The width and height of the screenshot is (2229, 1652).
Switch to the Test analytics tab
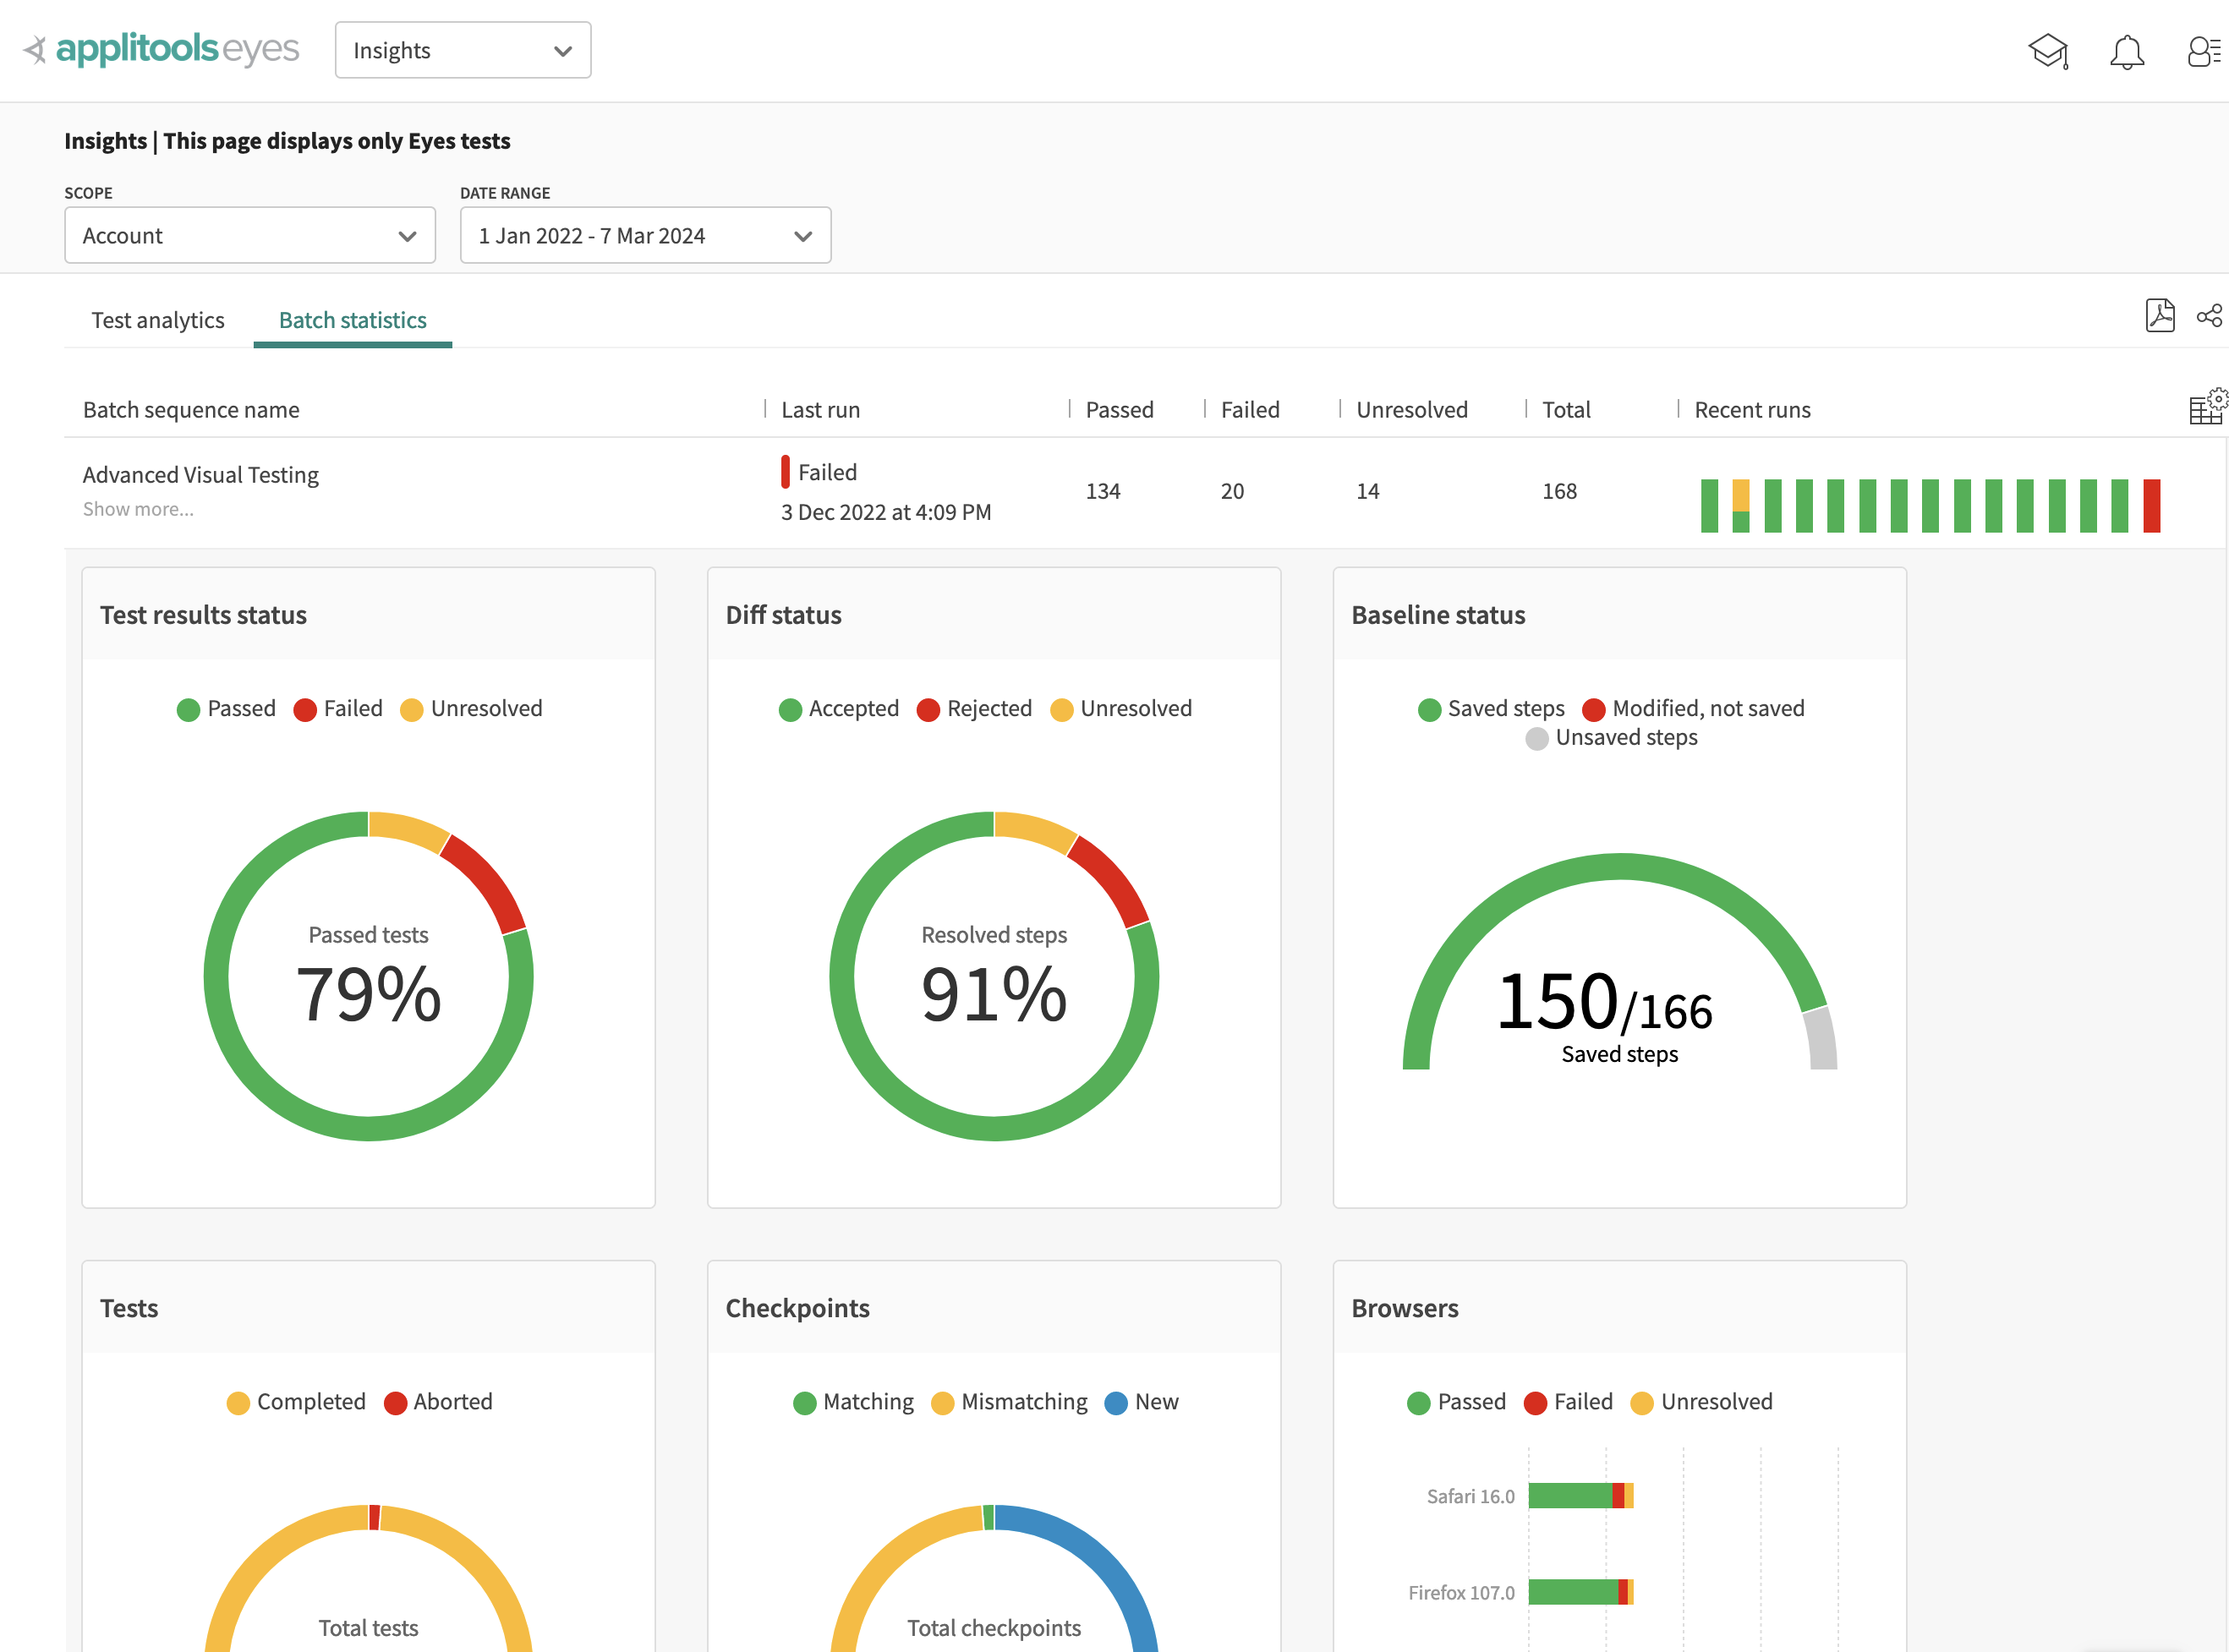[158, 320]
